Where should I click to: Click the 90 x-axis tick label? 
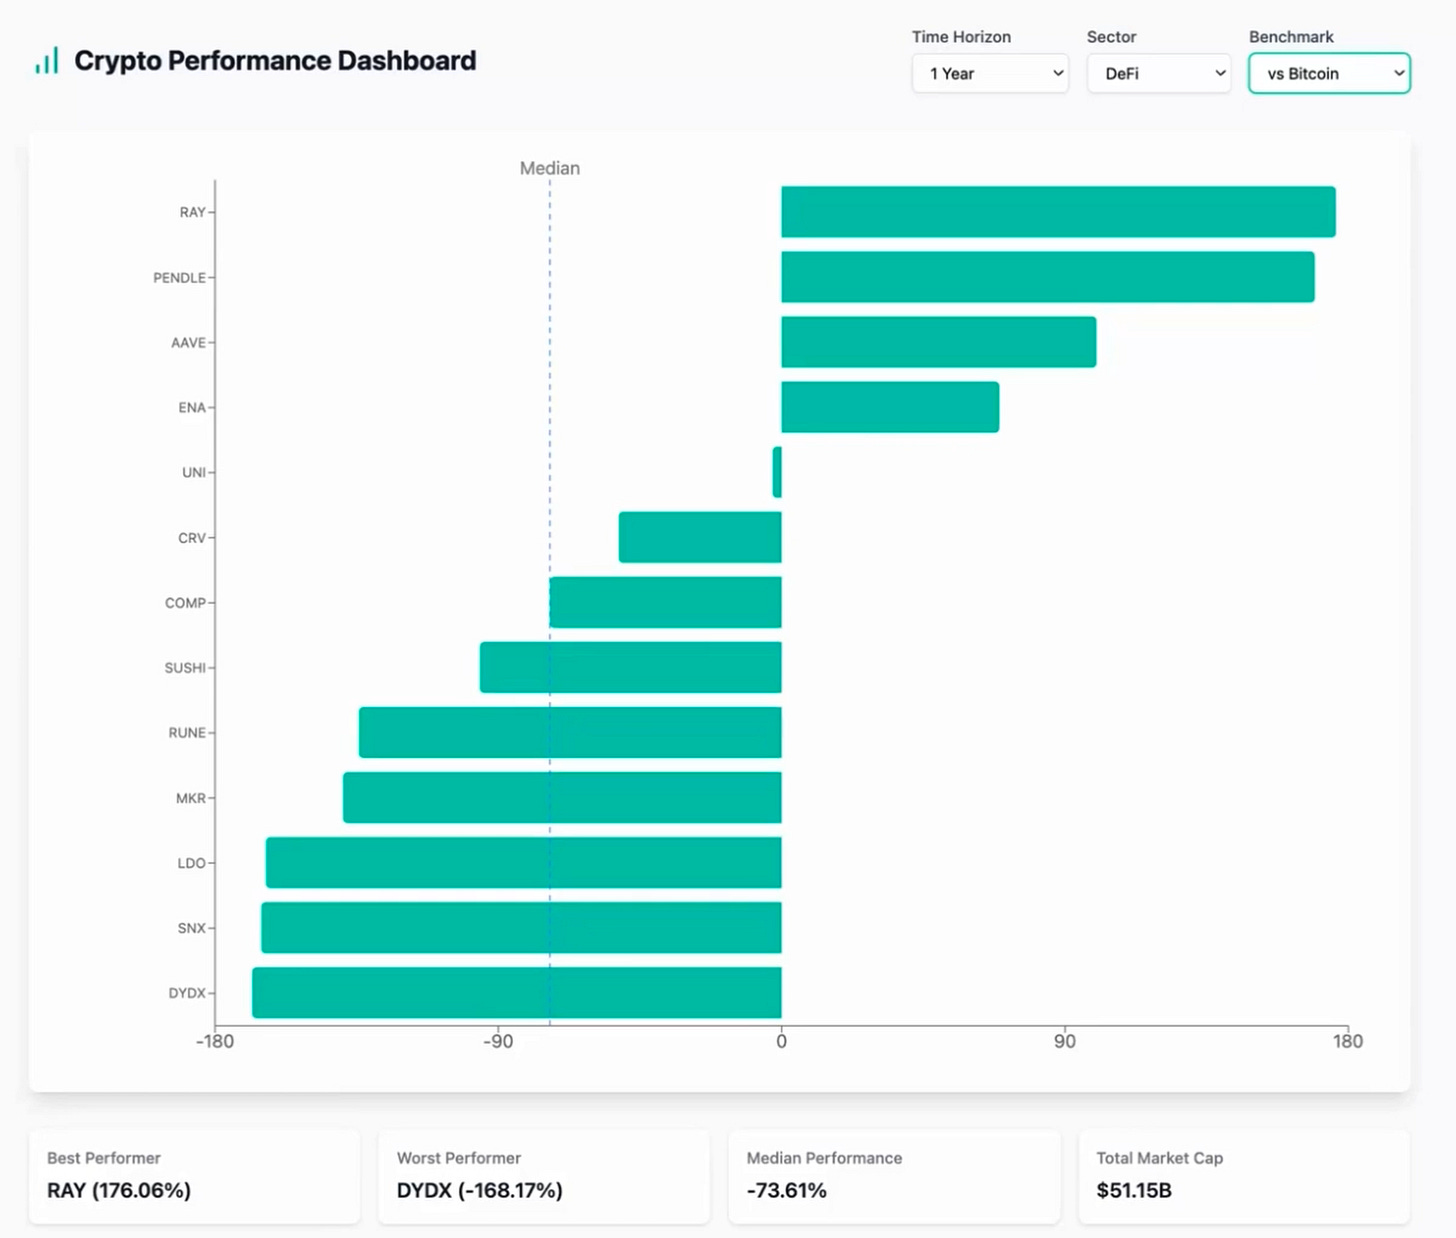pyautogui.click(x=1065, y=1041)
